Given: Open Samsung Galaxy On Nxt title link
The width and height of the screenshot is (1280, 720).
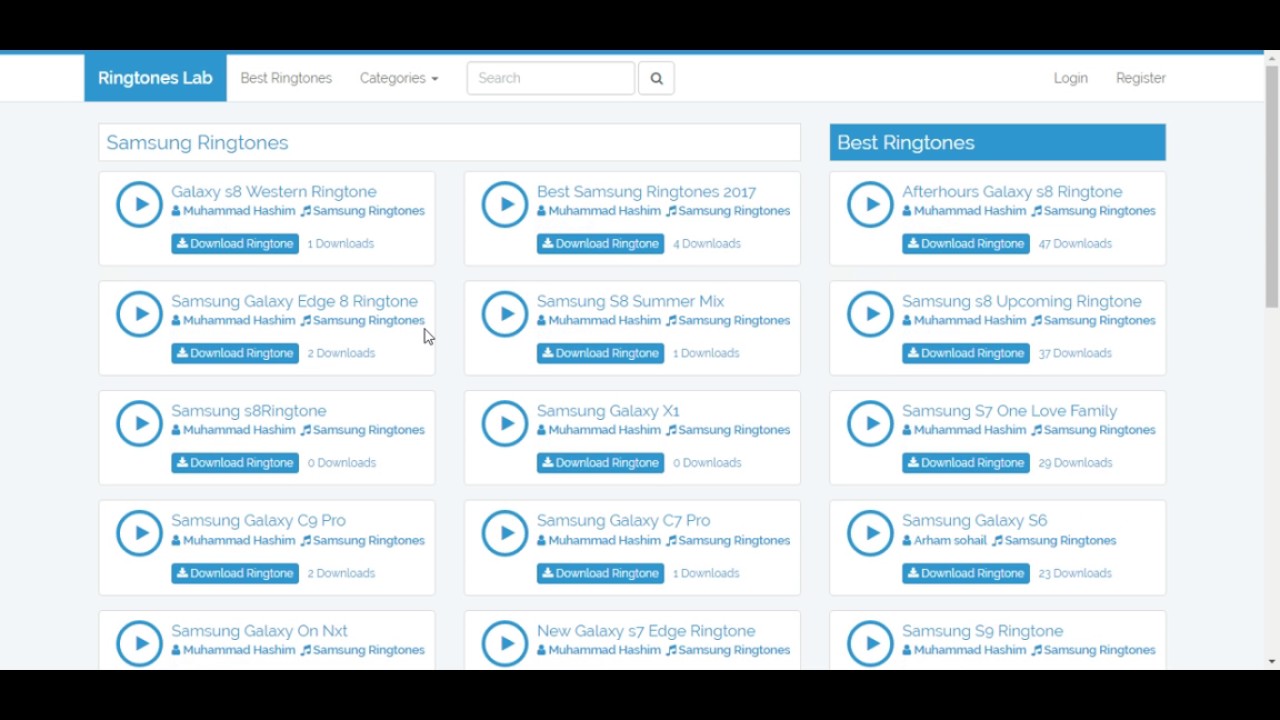Looking at the screenshot, I should pyautogui.click(x=259, y=631).
